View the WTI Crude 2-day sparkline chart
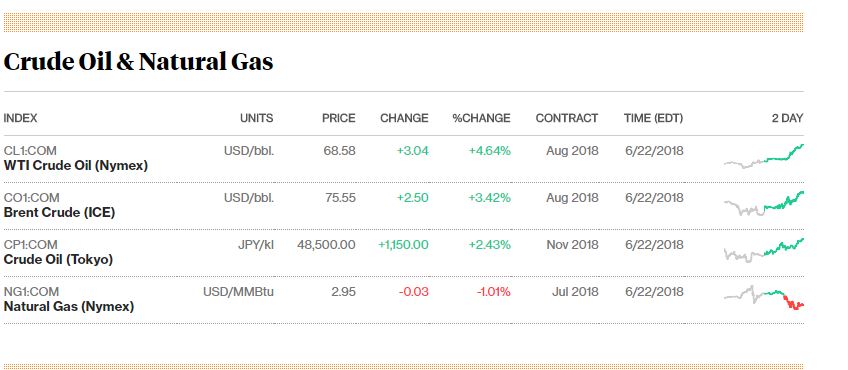The image size is (848, 370). coord(764,156)
